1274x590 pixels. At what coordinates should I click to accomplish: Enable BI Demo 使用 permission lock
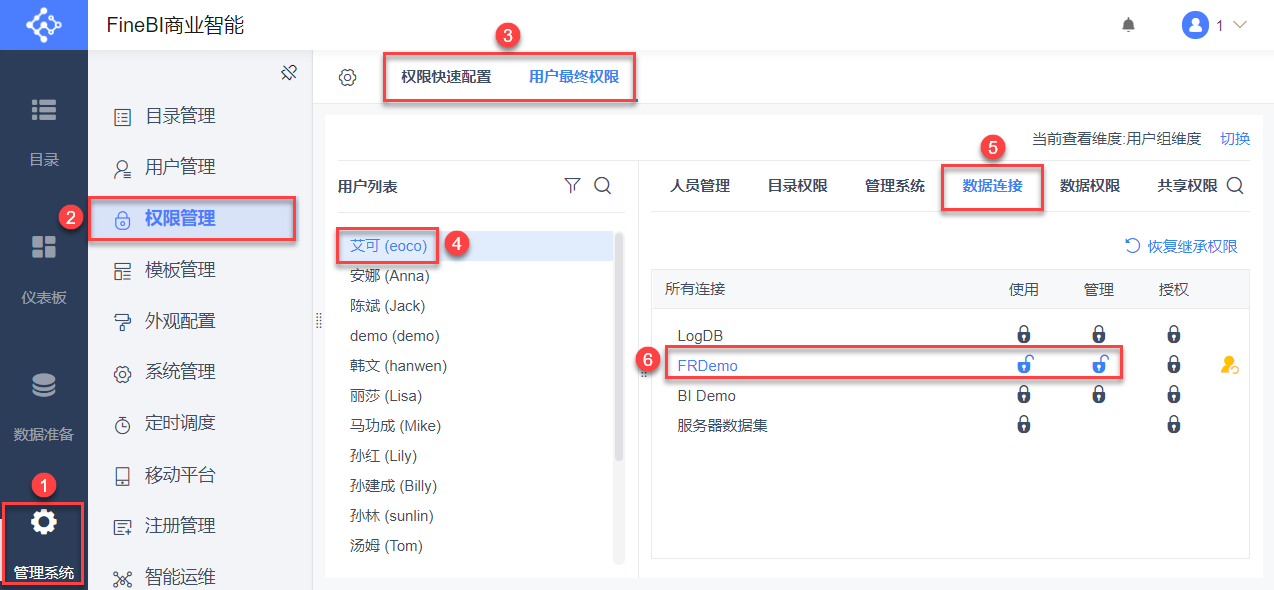pos(1024,395)
